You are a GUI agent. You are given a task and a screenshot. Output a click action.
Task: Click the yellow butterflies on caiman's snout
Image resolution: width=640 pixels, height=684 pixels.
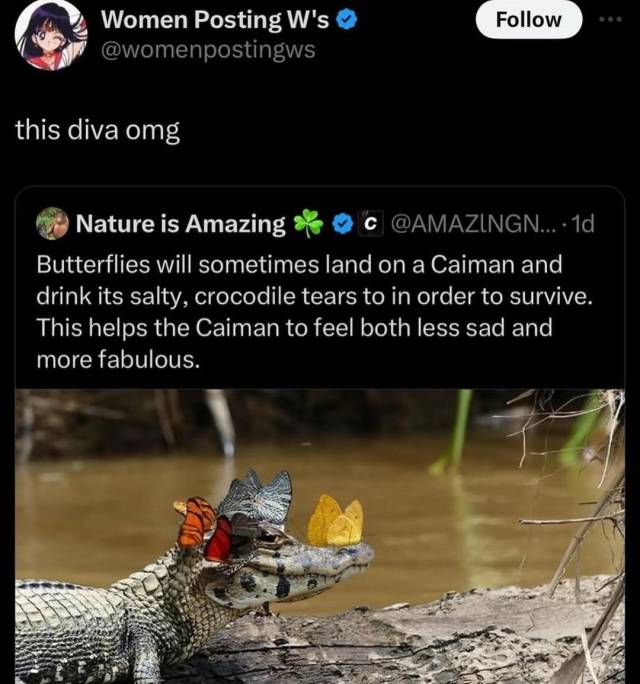tap(335, 520)
